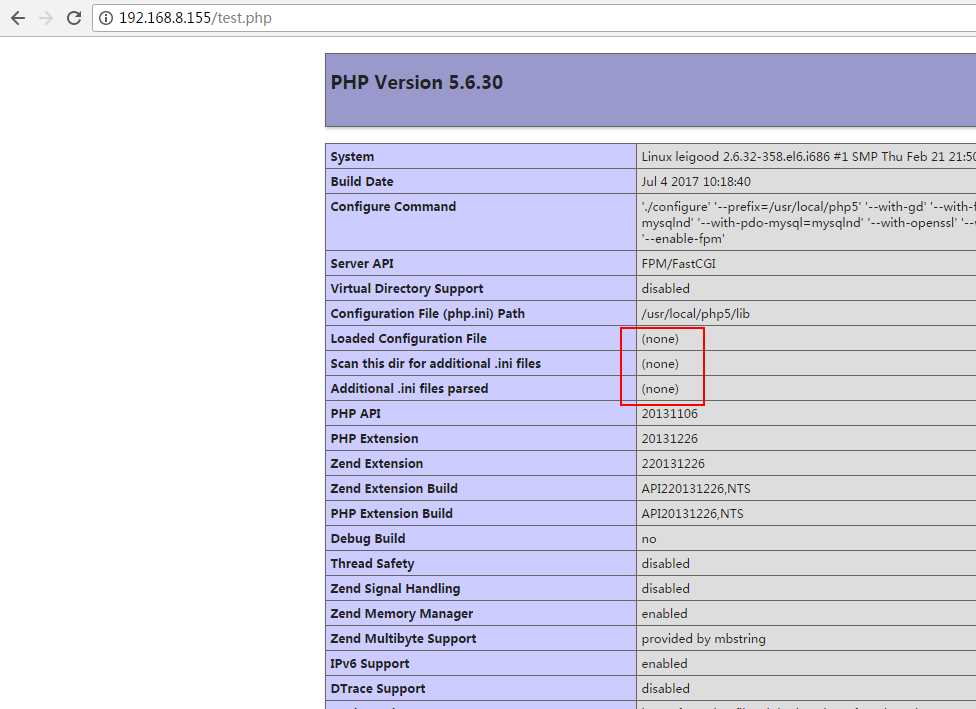The width and height of the screenshot is (976, 709).
Task: Select the disabled value for Zend Signal Handling
Action: click(665, 588)
